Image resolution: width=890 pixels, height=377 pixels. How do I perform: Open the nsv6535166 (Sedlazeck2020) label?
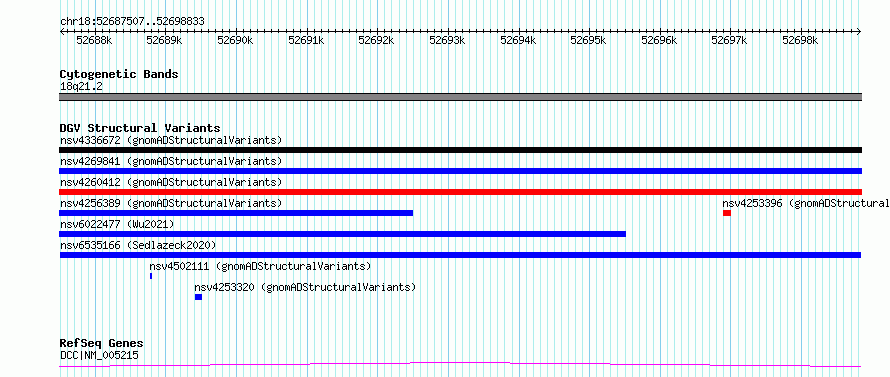coord(138,245)
